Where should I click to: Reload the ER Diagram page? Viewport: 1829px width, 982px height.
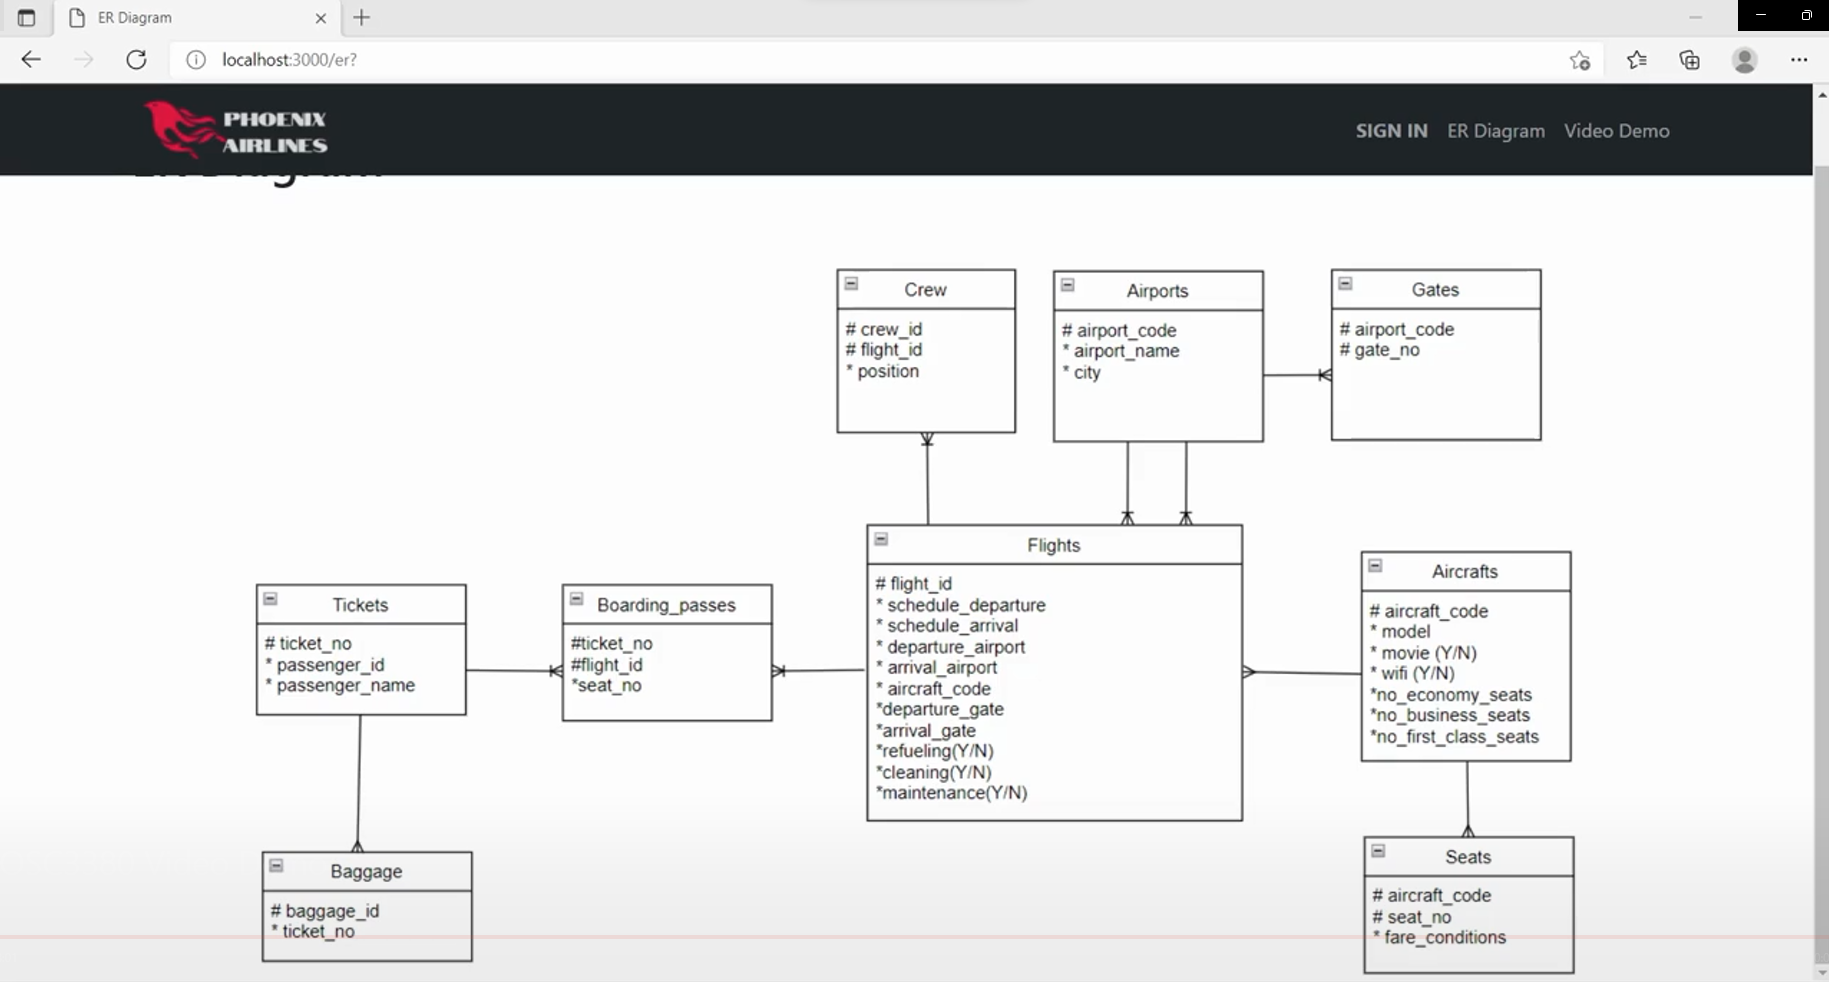136,60
